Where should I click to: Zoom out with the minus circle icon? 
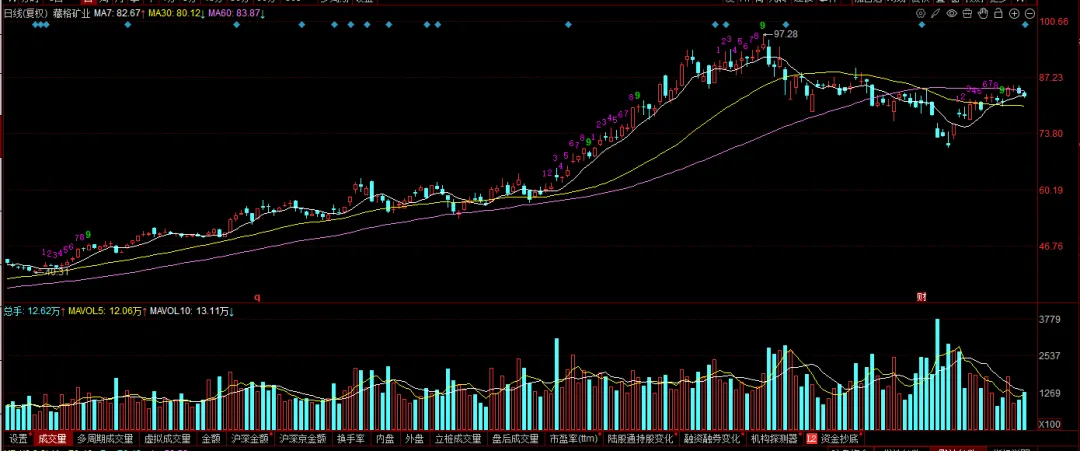1030,13
